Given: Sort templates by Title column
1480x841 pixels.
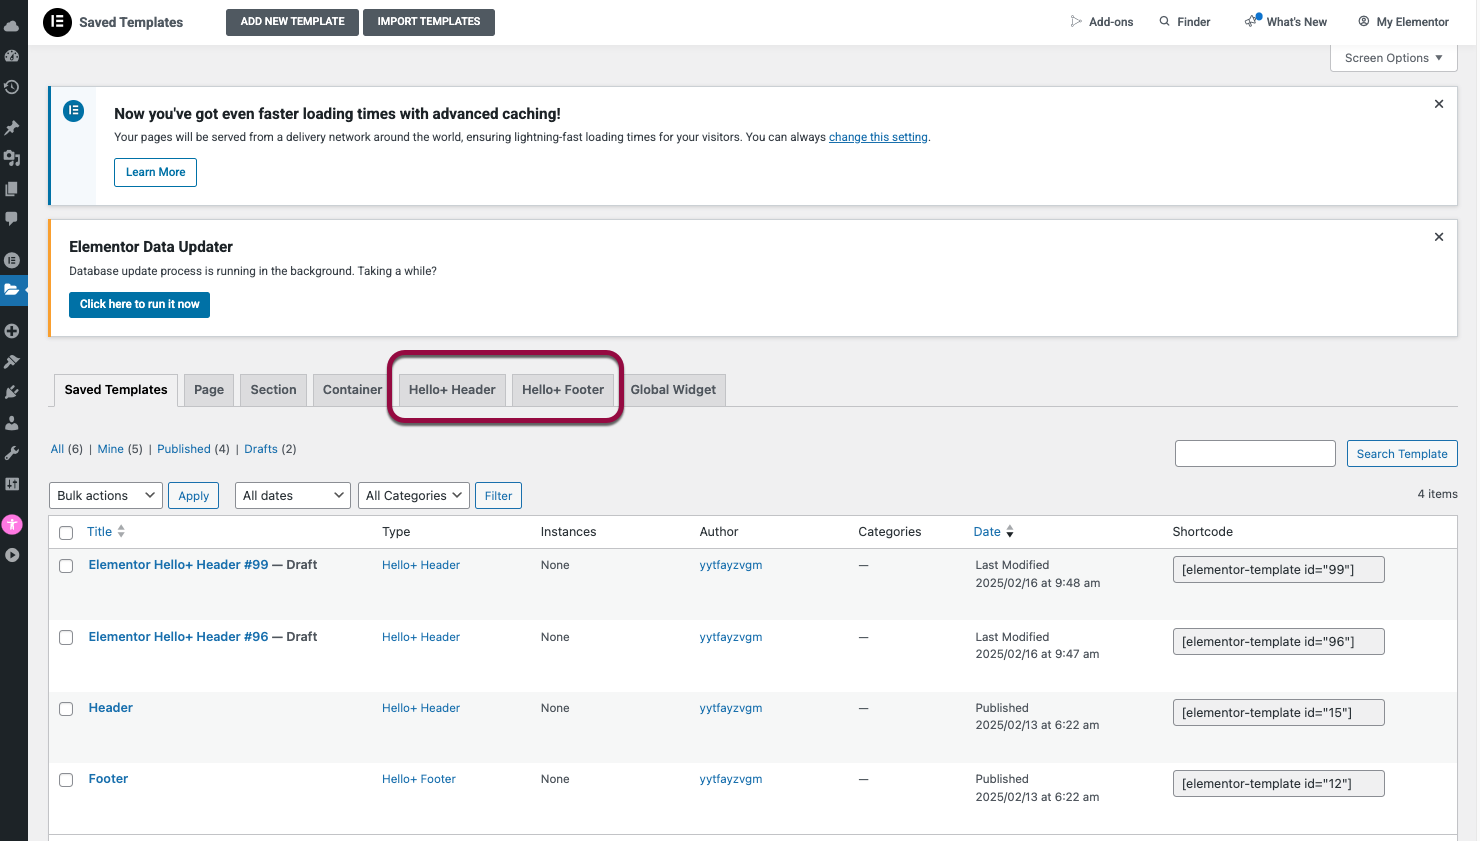Looking at the screenshot, I should click(106, 532).
